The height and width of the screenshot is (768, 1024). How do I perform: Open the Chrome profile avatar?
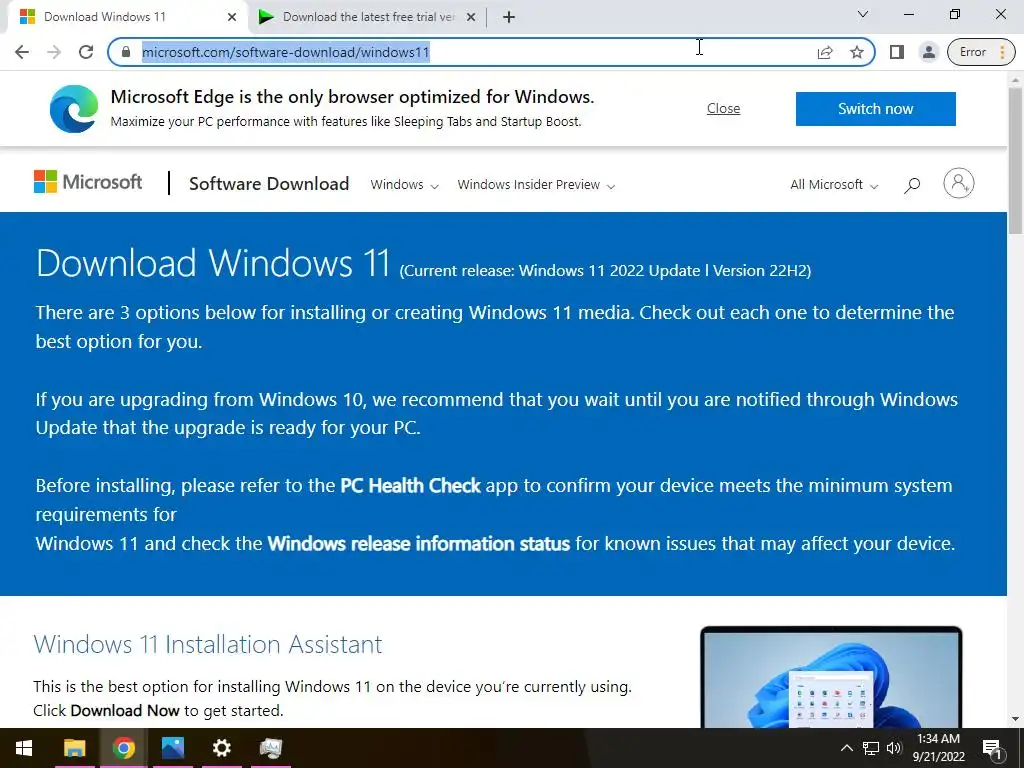click(928, 52)
